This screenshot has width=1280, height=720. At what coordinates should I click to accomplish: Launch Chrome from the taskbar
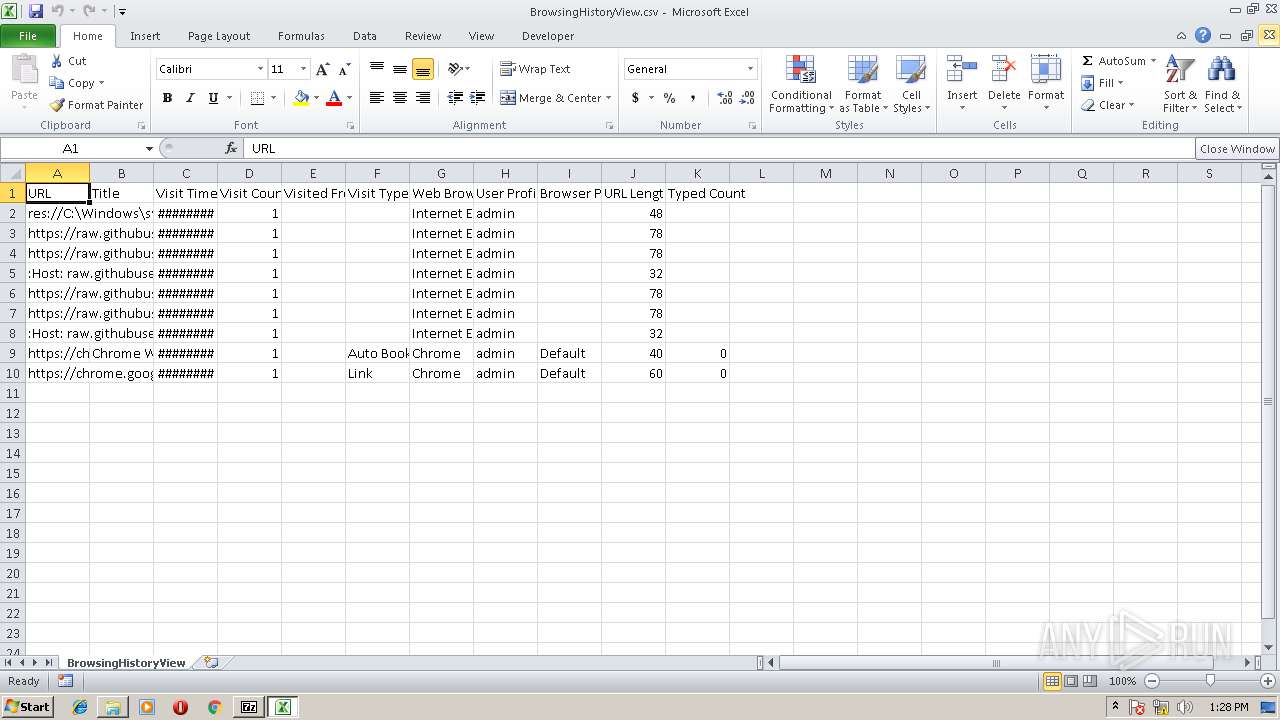click(x=214, y=706)
